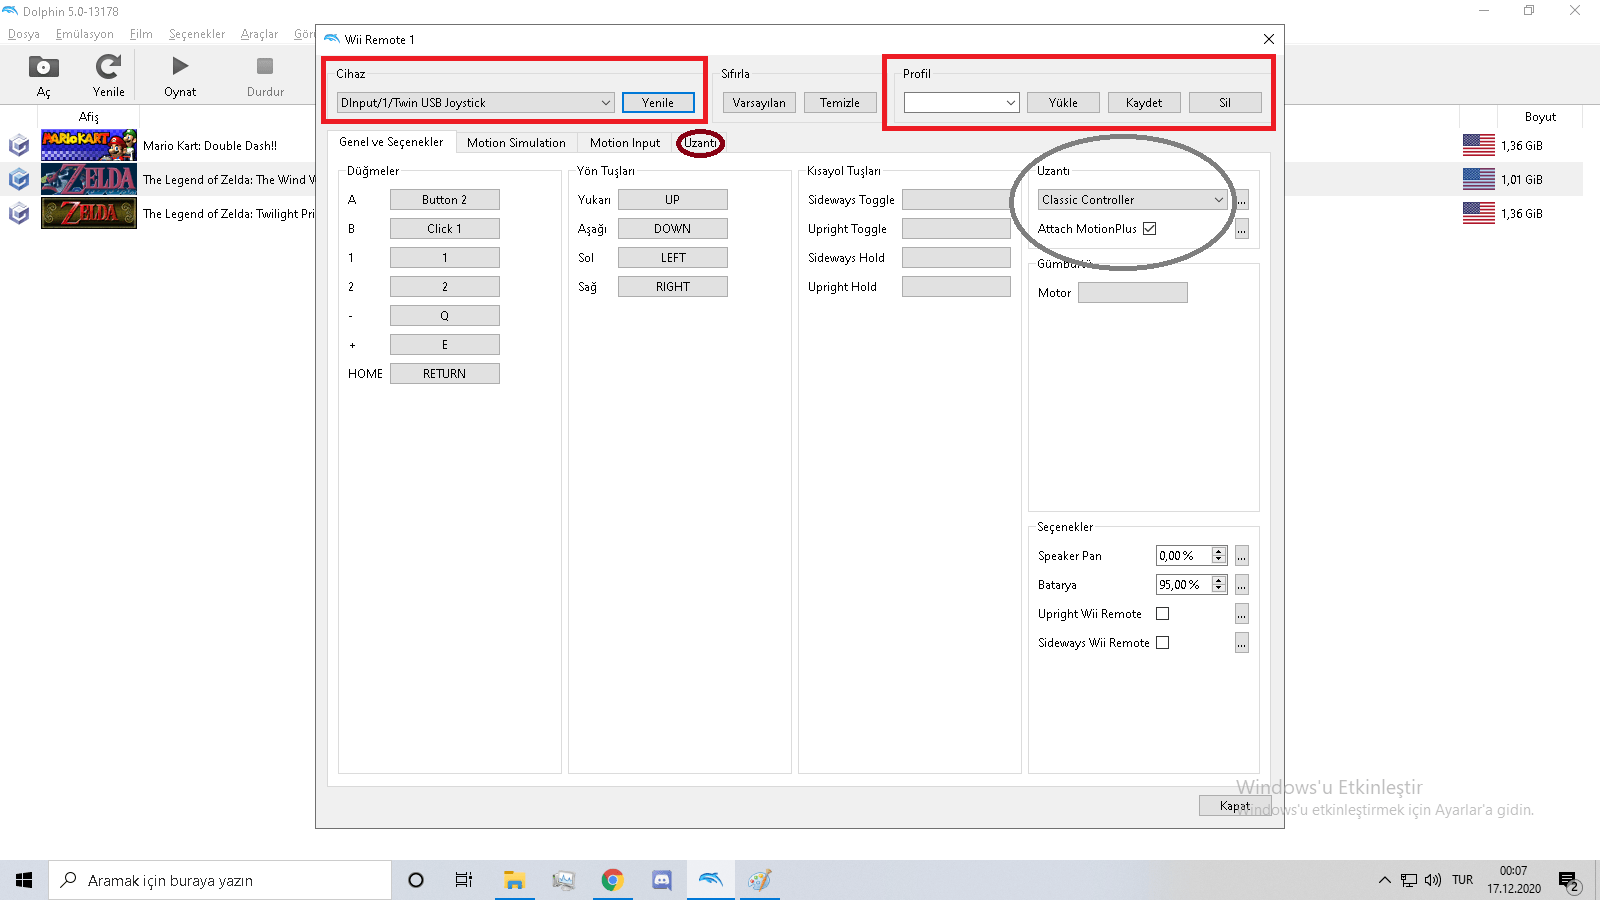
Task: Click Dolphin emulator taskbar icon
Action: (x=710, y=880)
